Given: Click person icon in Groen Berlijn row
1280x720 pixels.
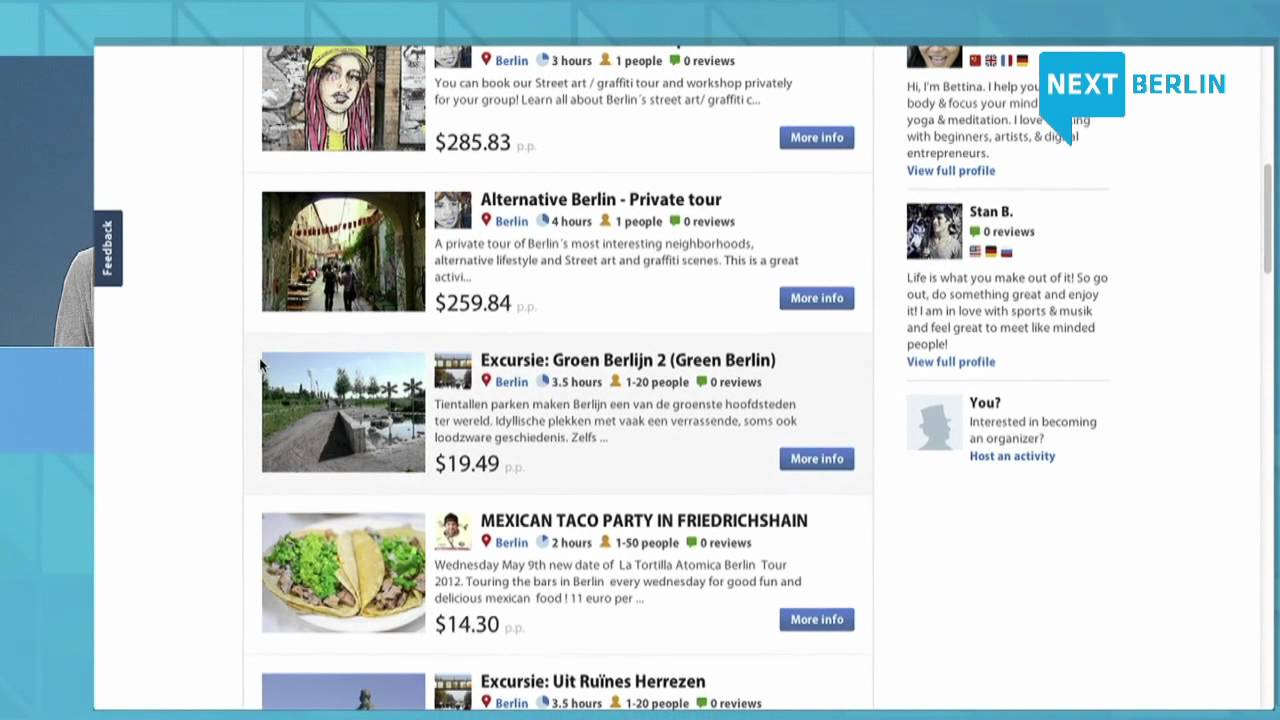Looking at the screenshot, I should (x=616, y=381).
